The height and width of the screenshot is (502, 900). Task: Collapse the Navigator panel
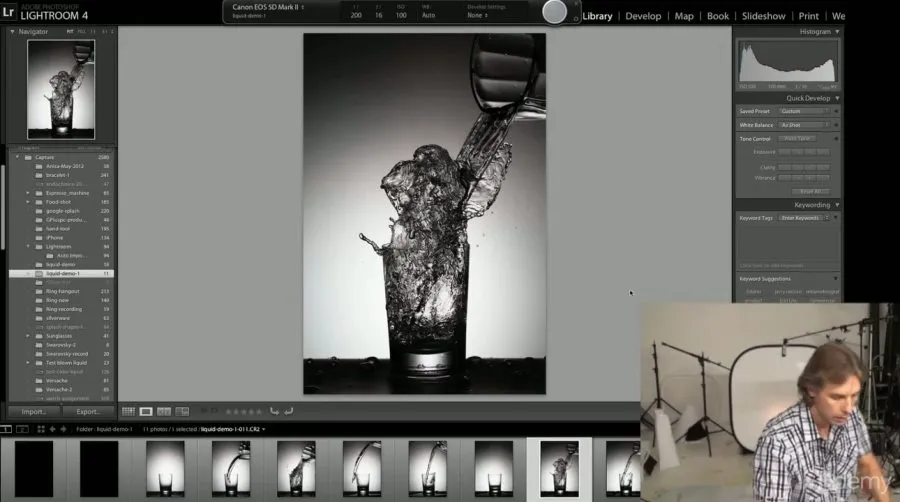13,32
